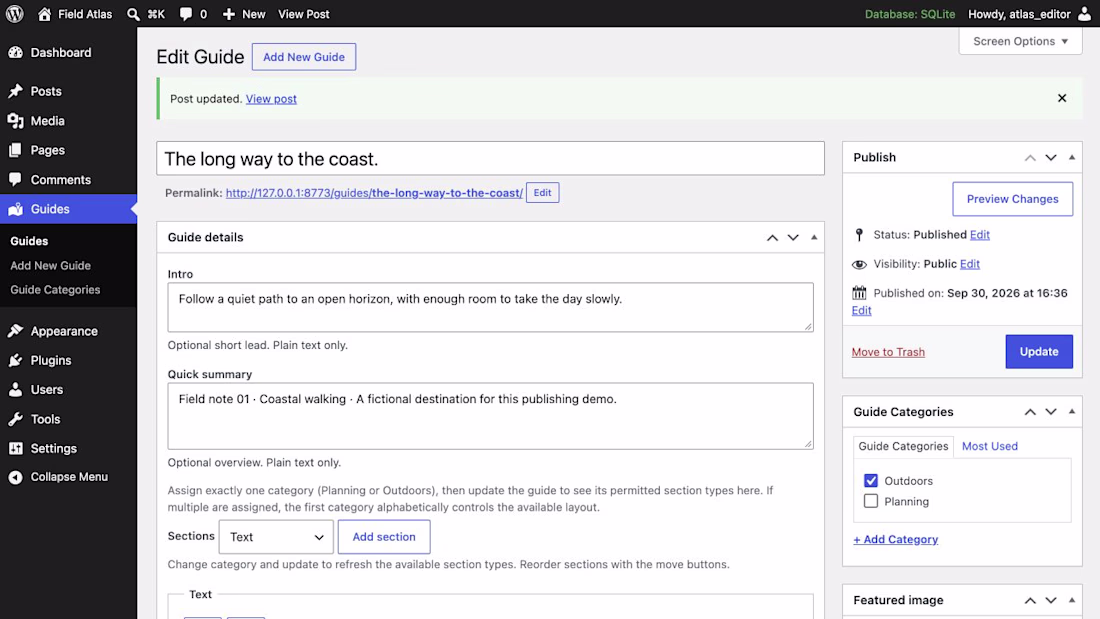Click the Appearance paintbrush icon
The width and height of the screenshot is (1100, 619).
coord(15,331)
